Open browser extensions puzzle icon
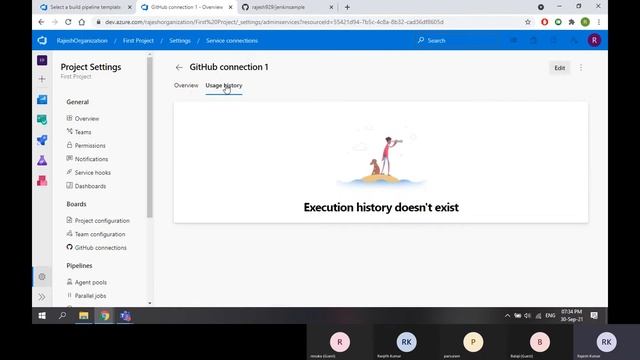 (572, 22)
